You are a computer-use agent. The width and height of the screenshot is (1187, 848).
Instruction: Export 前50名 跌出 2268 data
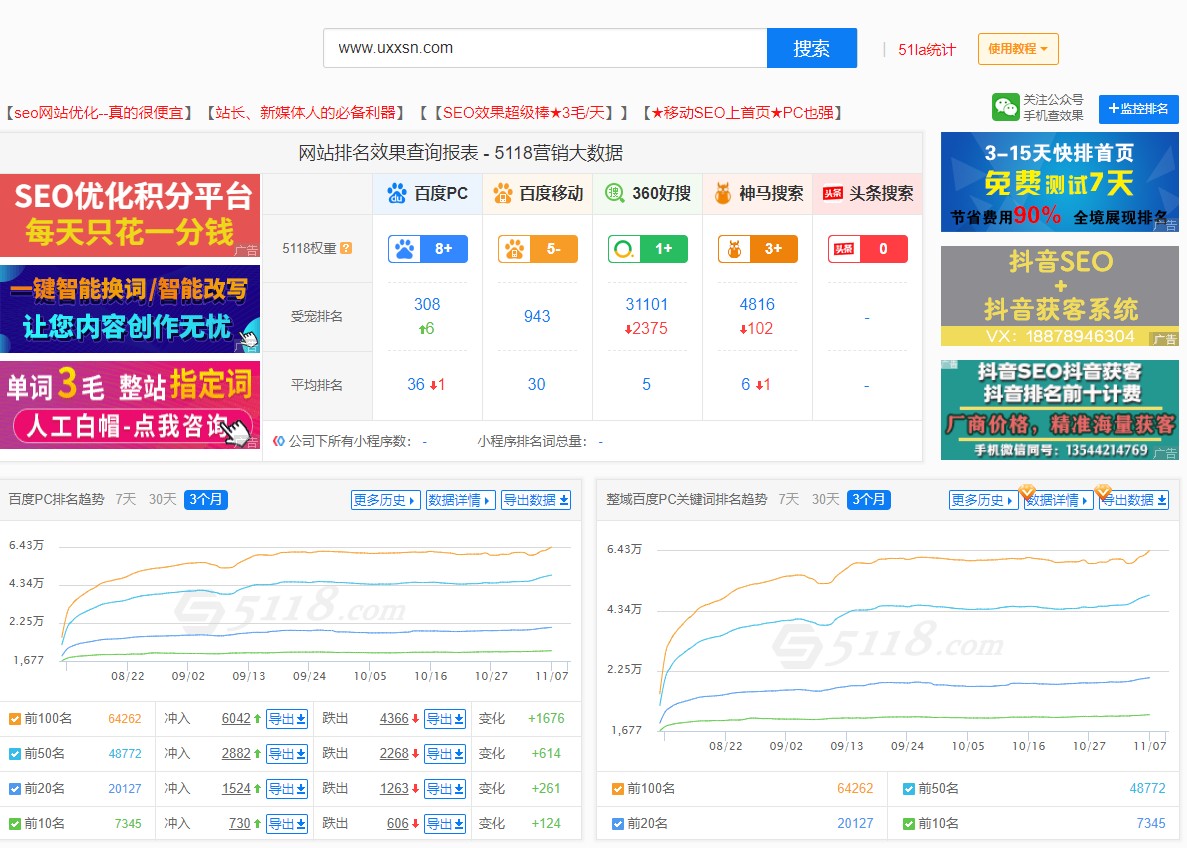(x=444, y=753)
